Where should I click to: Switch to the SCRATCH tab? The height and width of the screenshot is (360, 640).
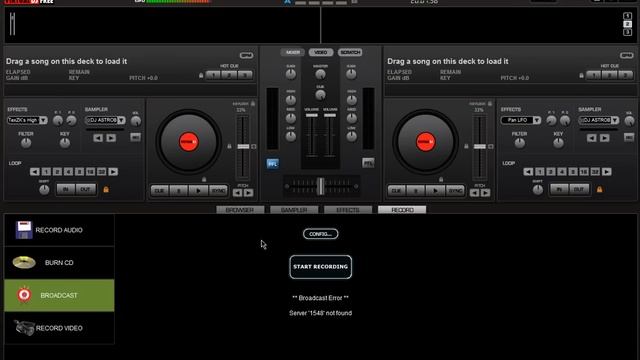click(350, 52)
